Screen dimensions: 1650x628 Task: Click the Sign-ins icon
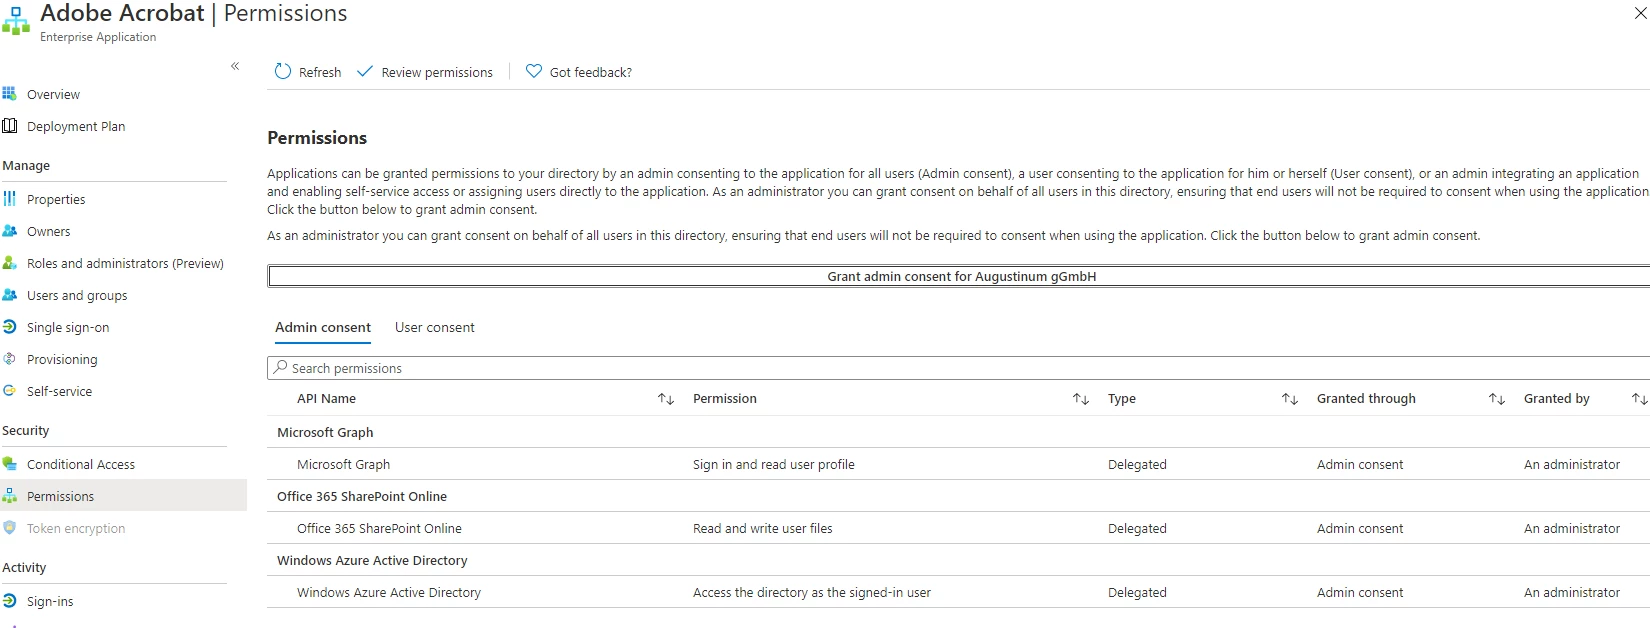click(x=10, y=601)
